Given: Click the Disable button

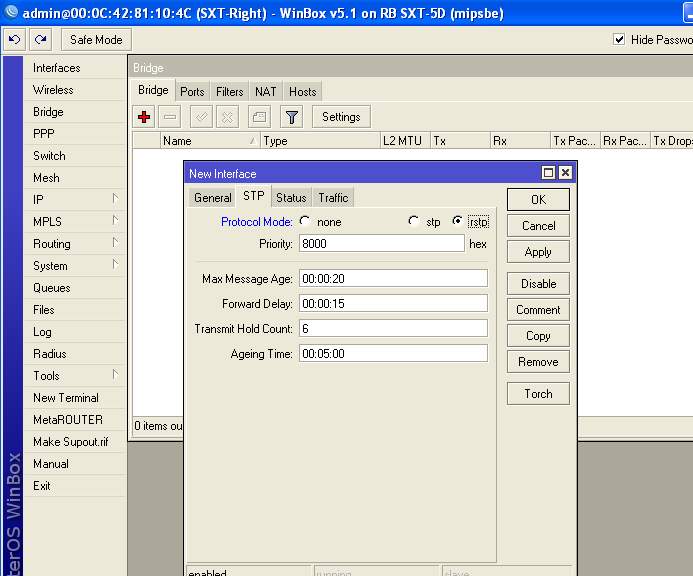Looking at the screenshot, I should (538, 284).
